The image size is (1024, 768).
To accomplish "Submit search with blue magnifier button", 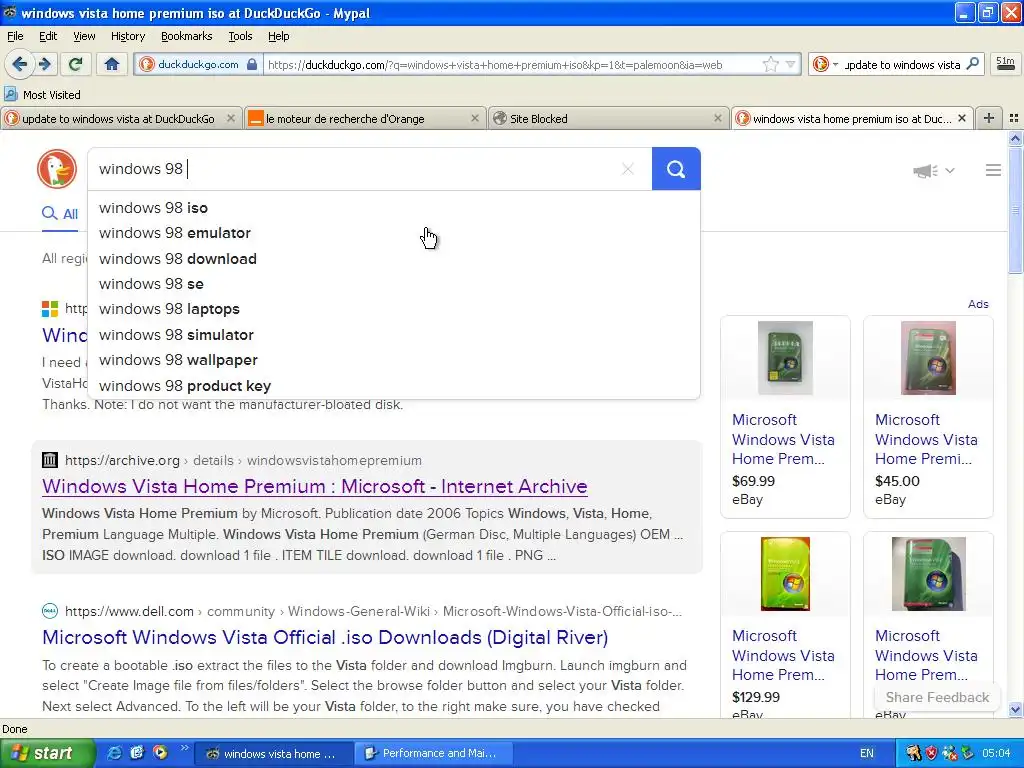I will (x=676, y=169).
